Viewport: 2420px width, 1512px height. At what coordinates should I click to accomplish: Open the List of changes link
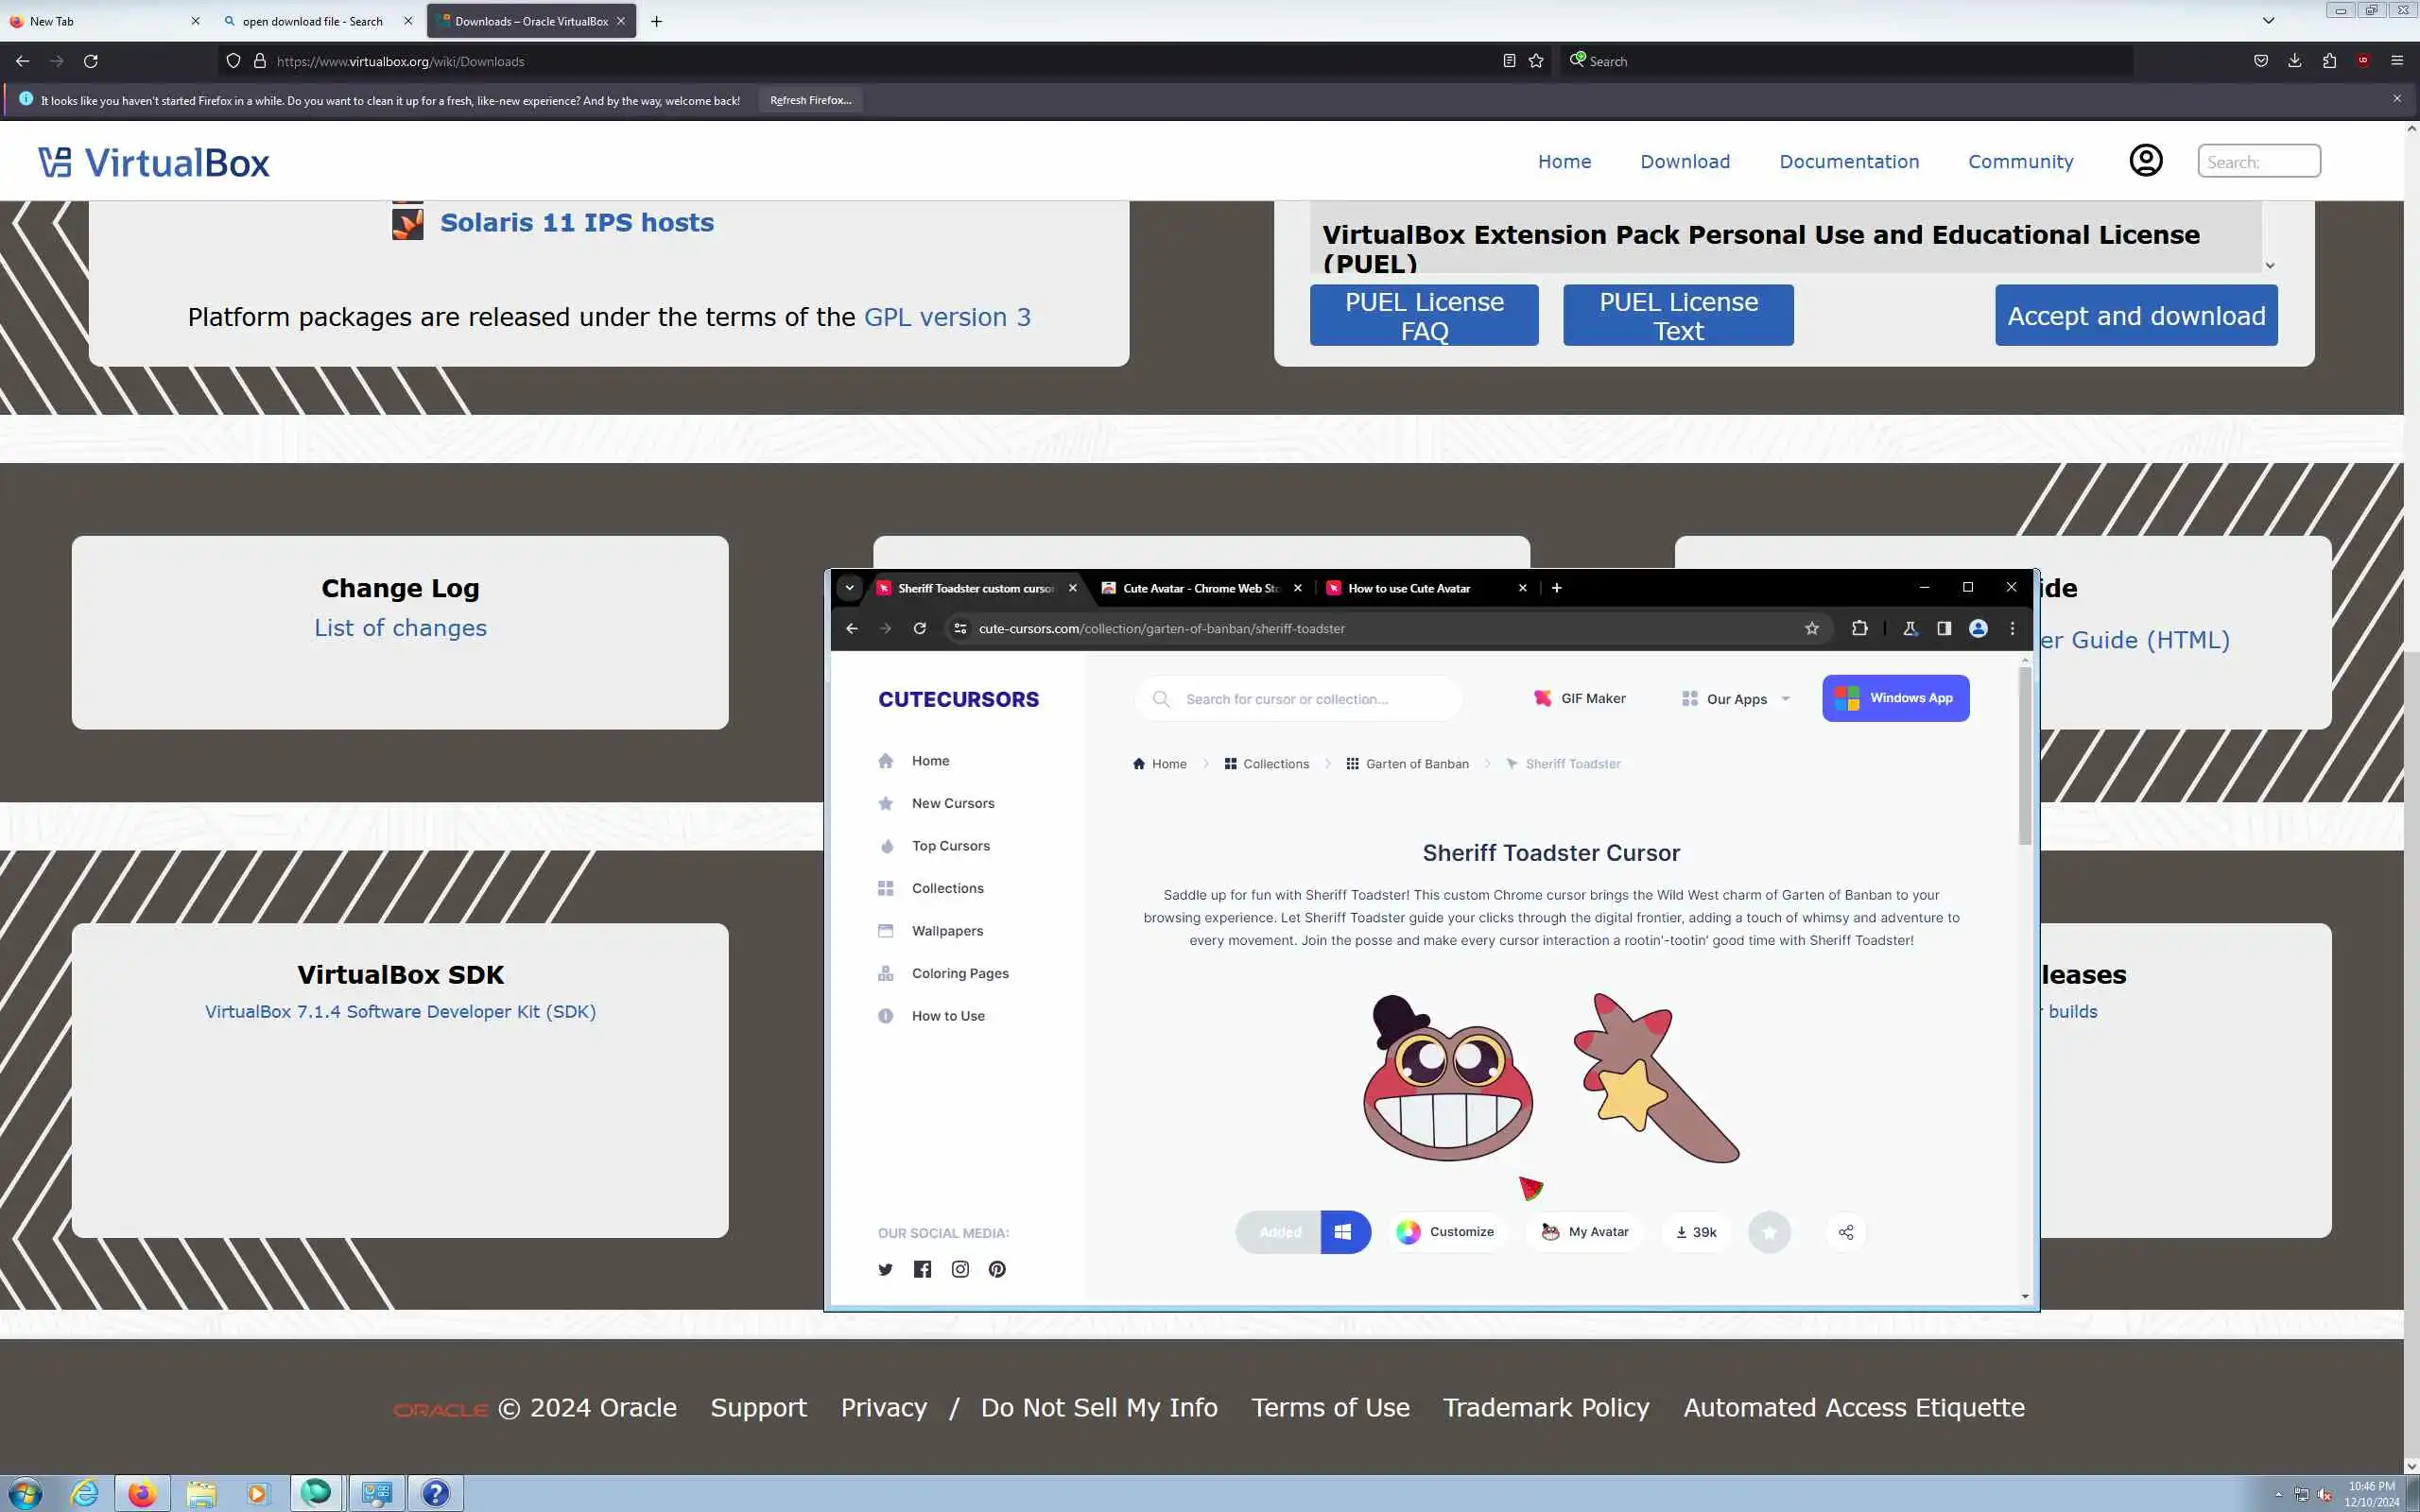400,628
